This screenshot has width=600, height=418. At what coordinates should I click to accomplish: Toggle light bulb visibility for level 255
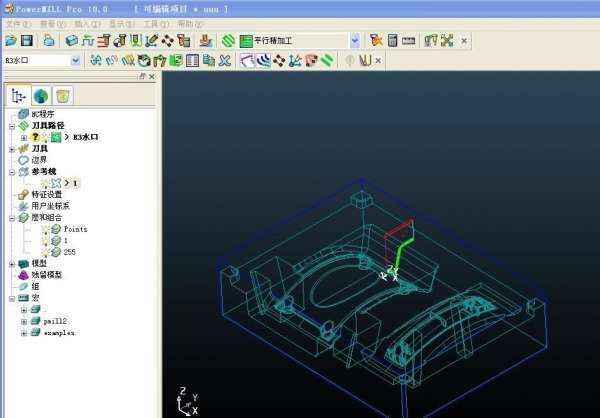(x=45, y=252)
